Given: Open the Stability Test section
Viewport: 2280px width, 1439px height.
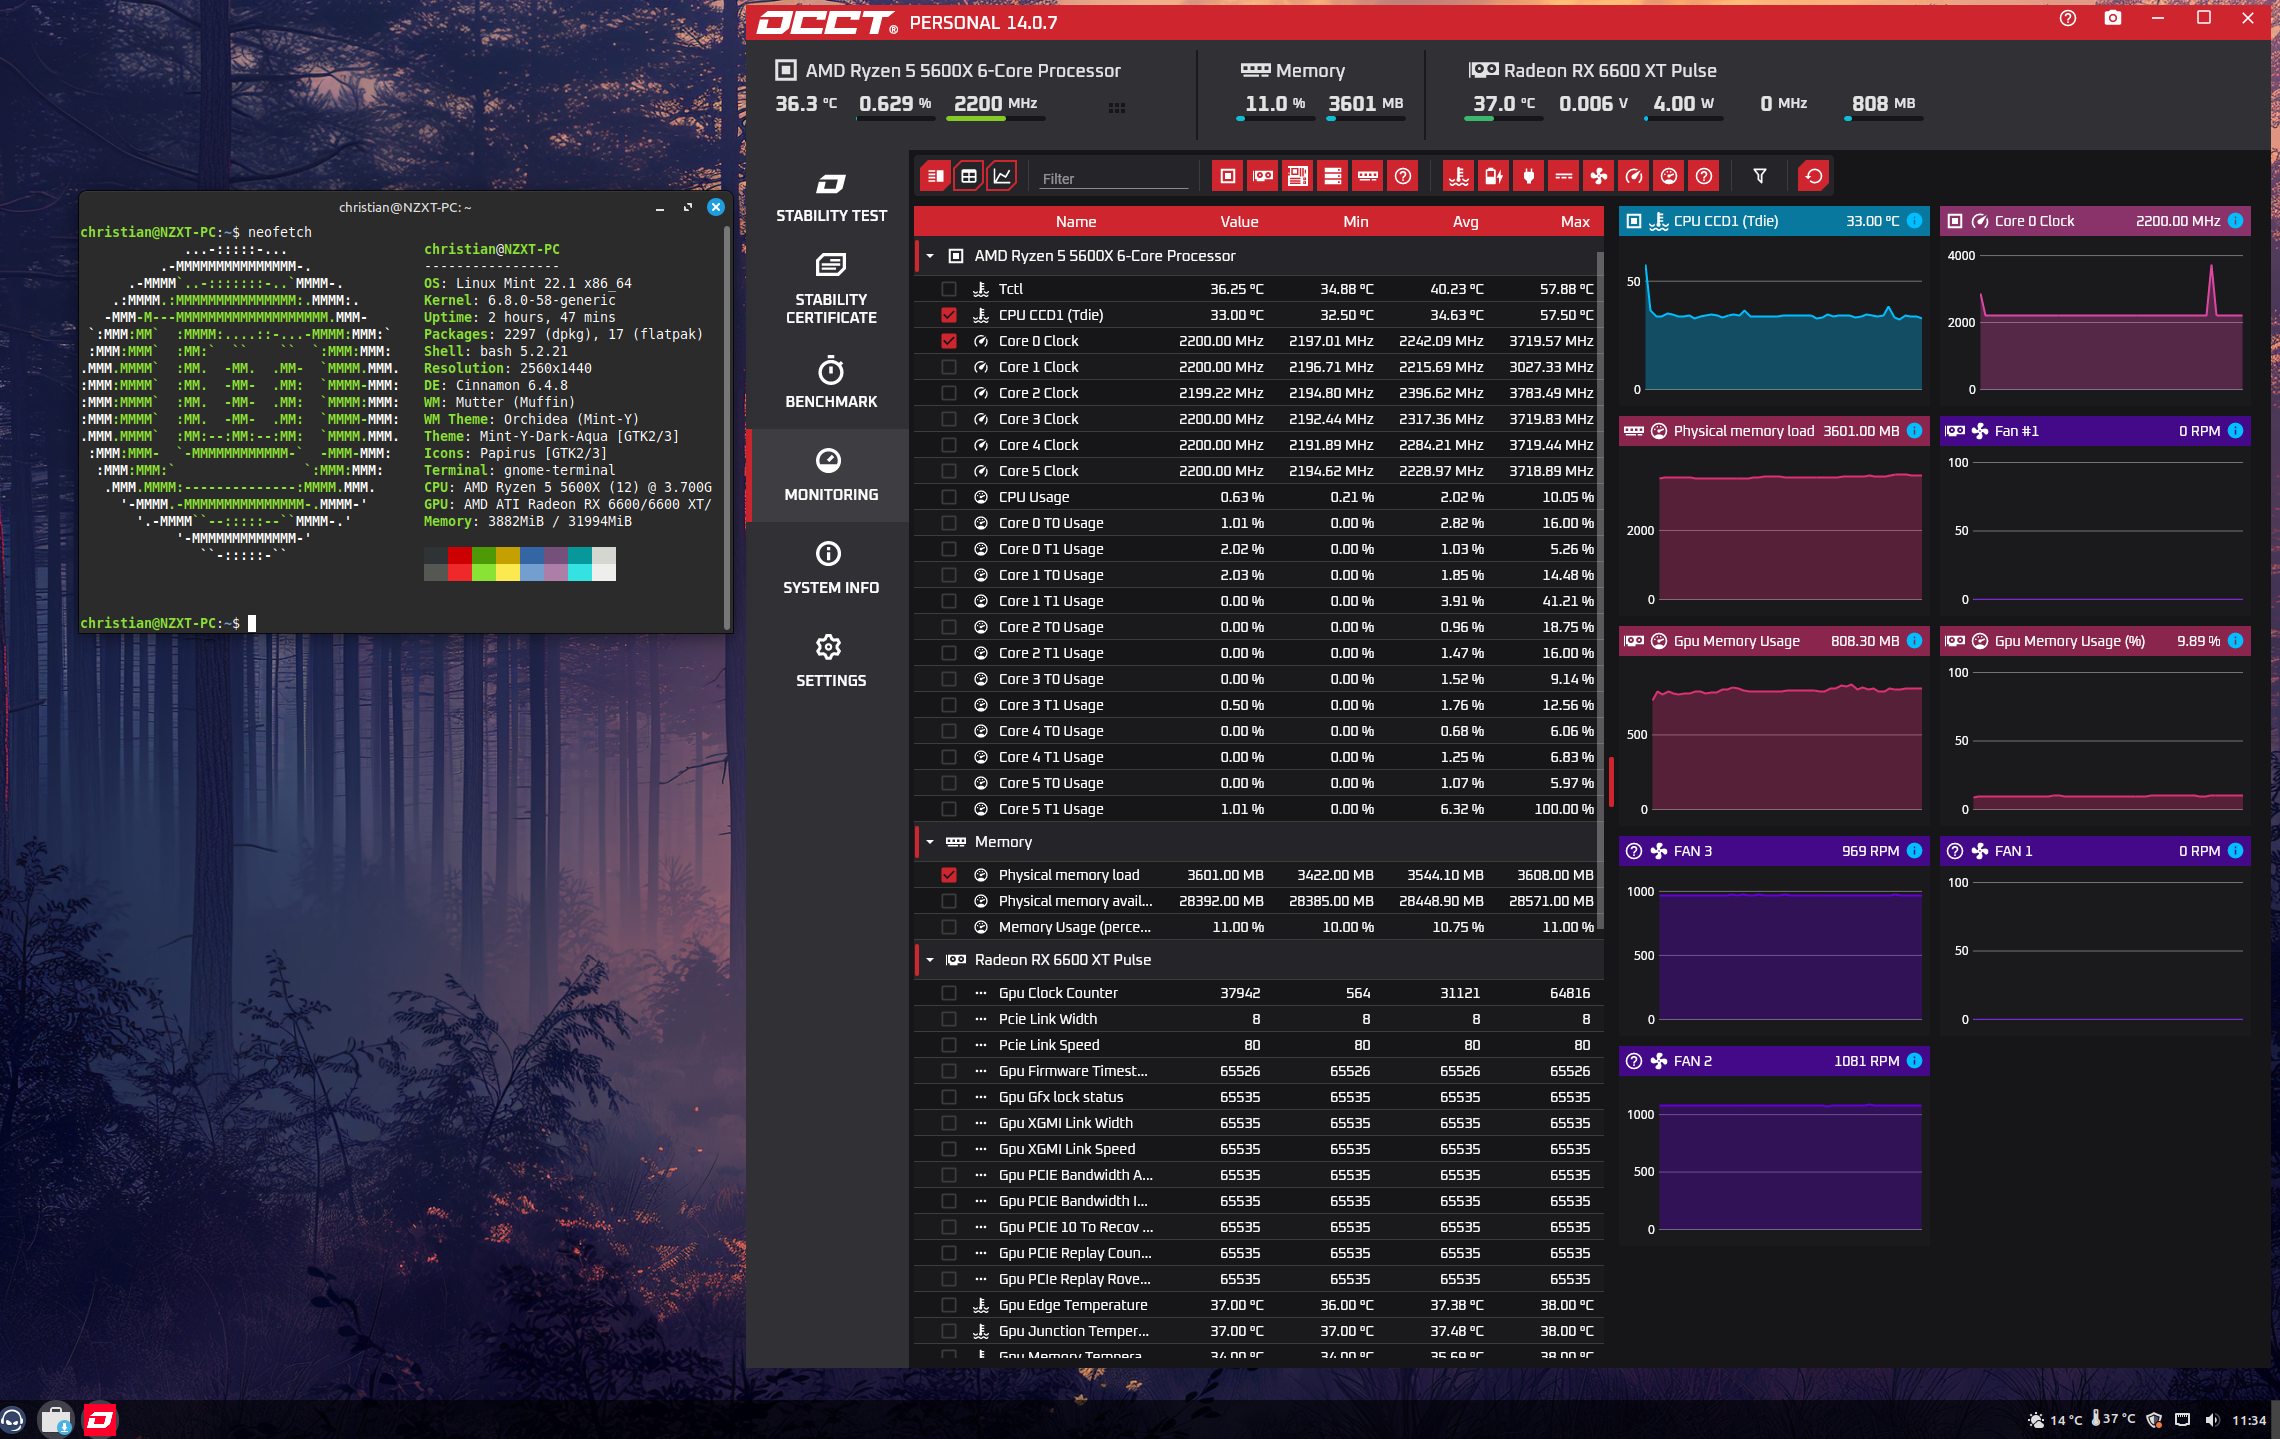Looking at the screenshot, I should click(830, 197).
